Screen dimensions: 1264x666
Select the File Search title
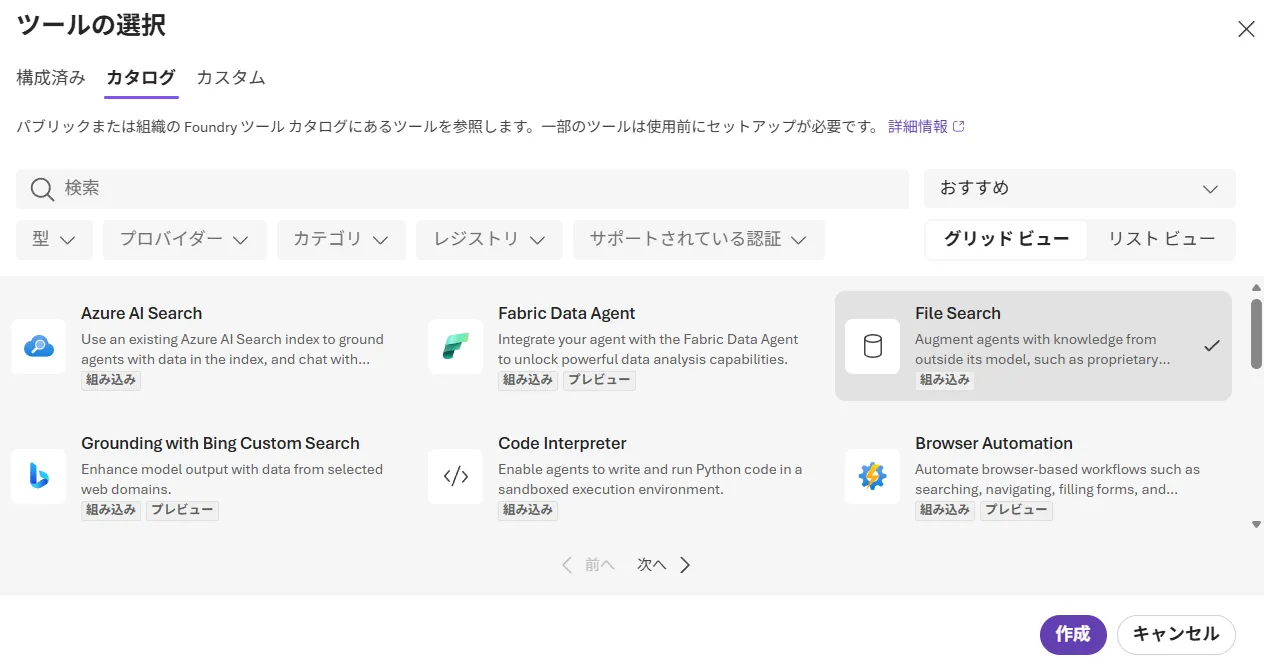pos(958,314)
